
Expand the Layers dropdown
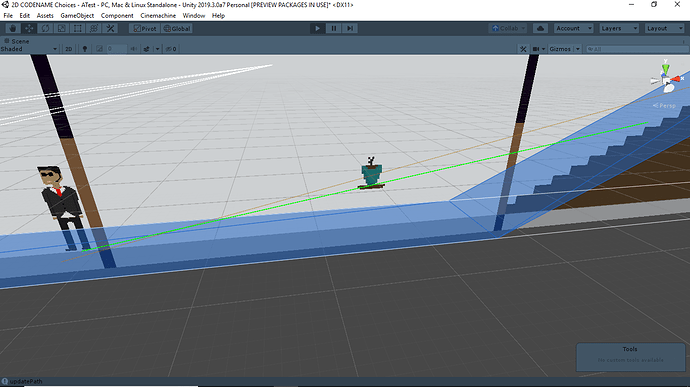coord(619,28)
